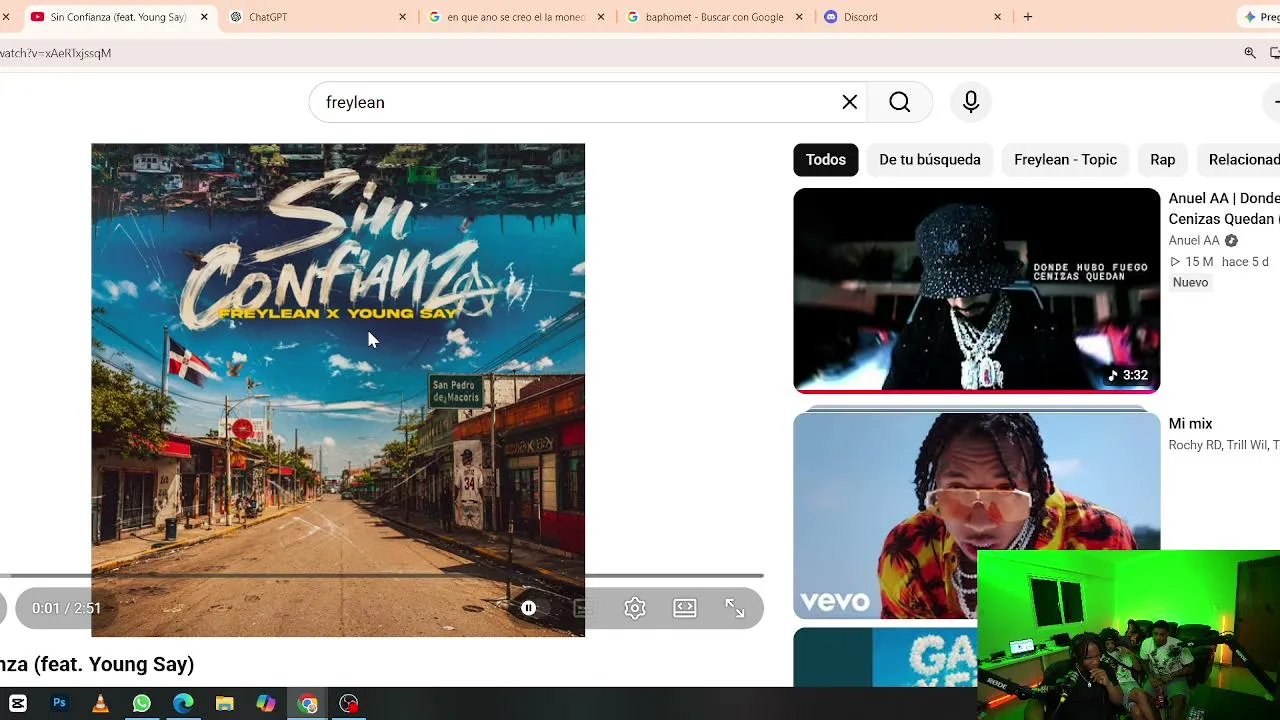Image resolution: width=1280 pixels, height=720 pixels.
Task: Close the Sin Confianza YouTube tab
Action: click(x=204, y=17)
